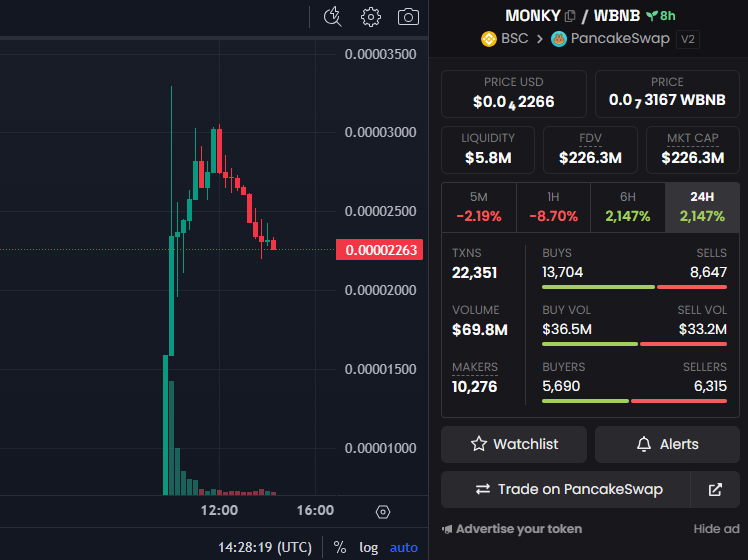This screenshot has width=748, height=560.
Task: Click the SELLERS count 6,315
Action: tap(710, 386)
